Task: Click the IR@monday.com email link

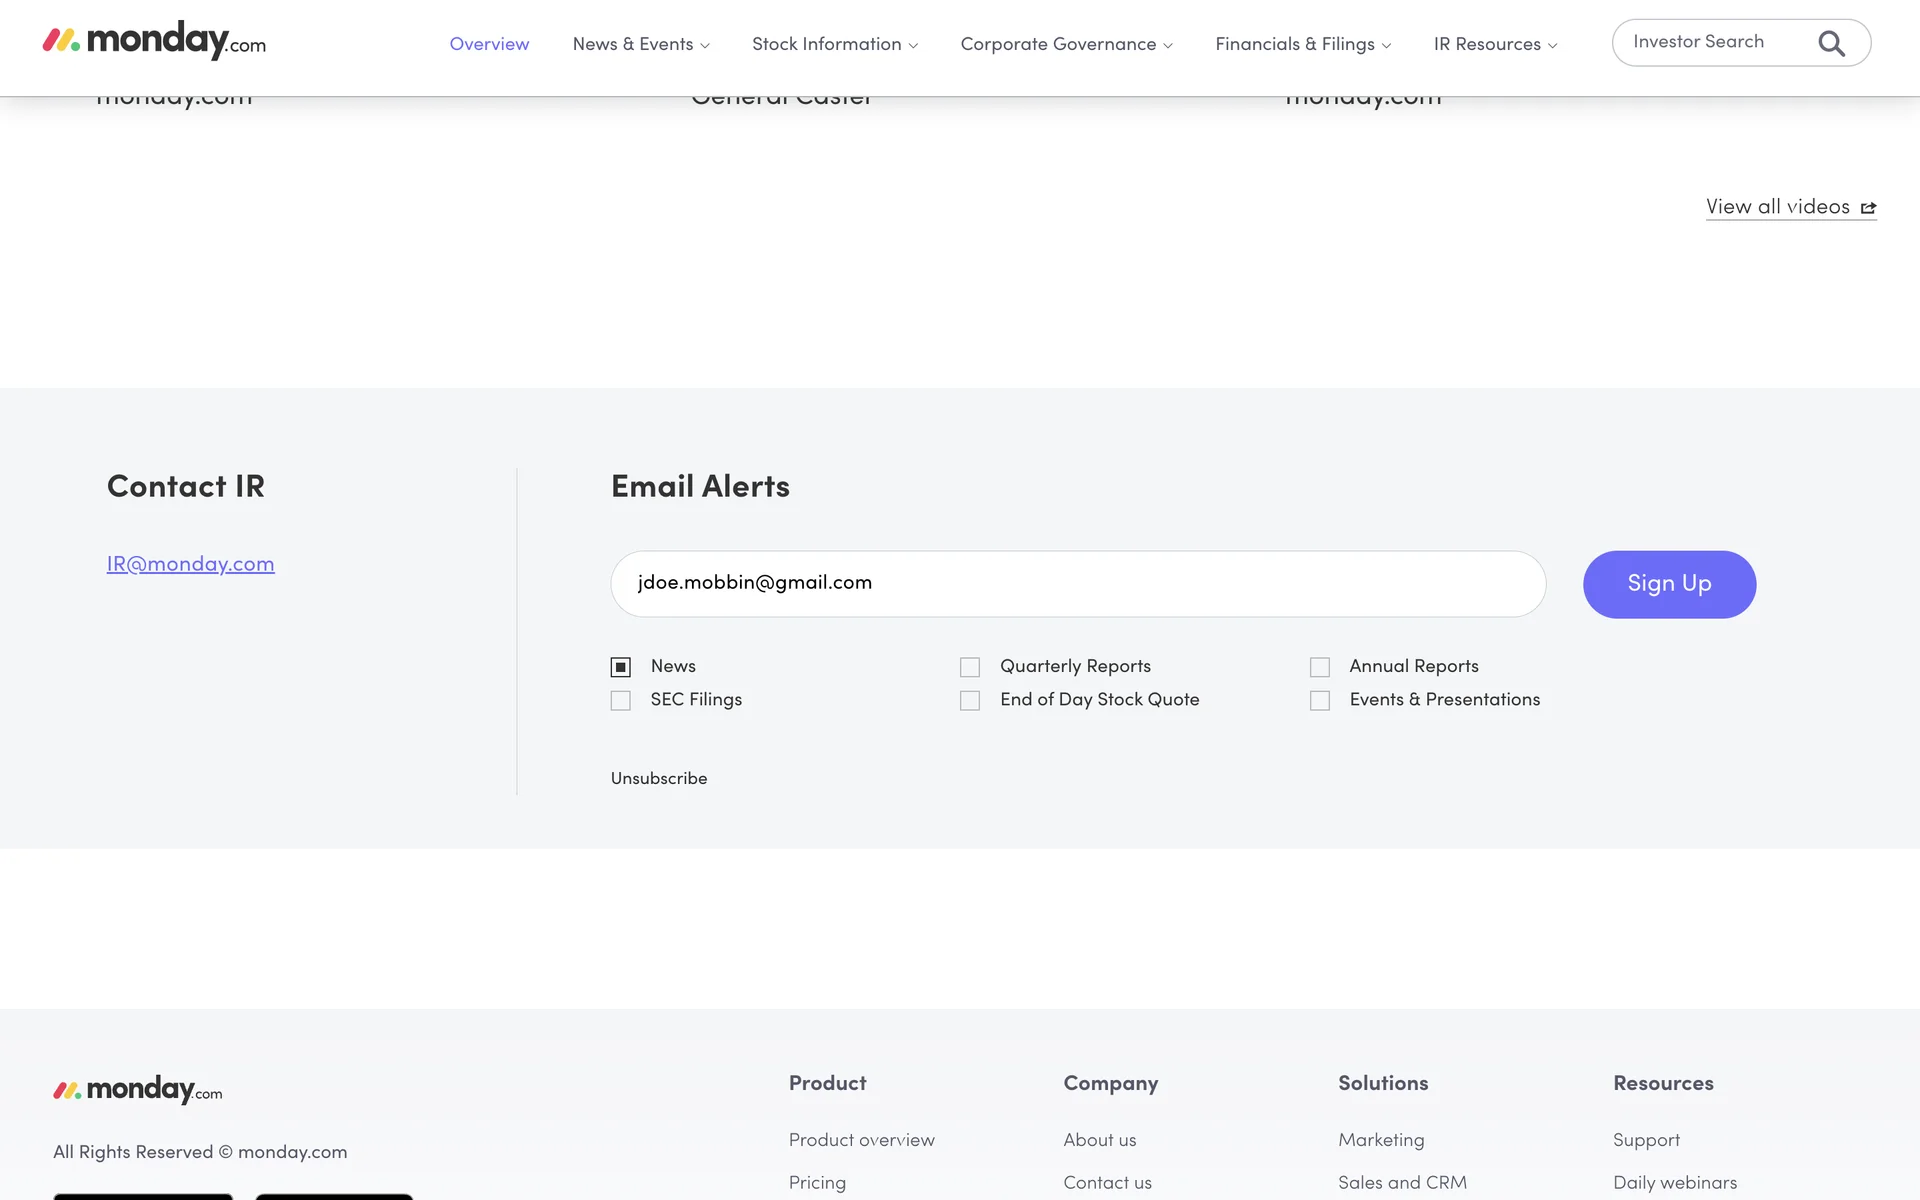Action: [x=190, y=564]
